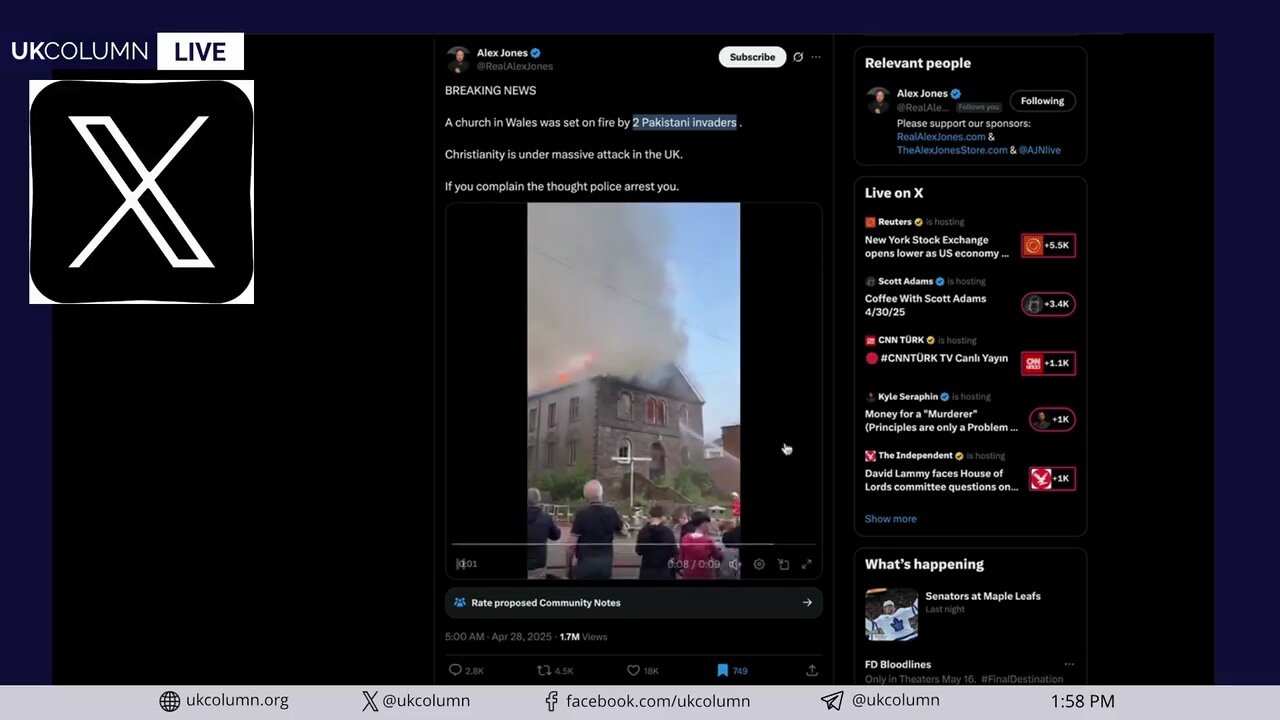Click Senators at Maple Leafs thumbnail
The width and height of the screenshot is (1280, 720).
click(x=891, y=614)
